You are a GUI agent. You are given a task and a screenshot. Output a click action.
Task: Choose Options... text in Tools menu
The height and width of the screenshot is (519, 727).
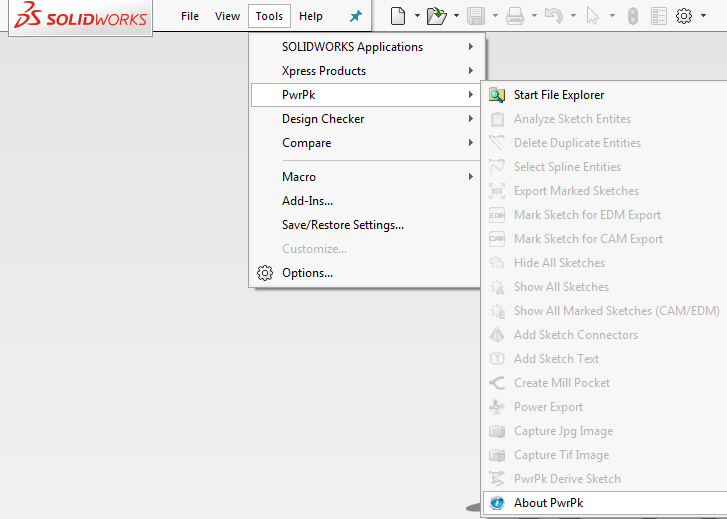click(307, 273)
